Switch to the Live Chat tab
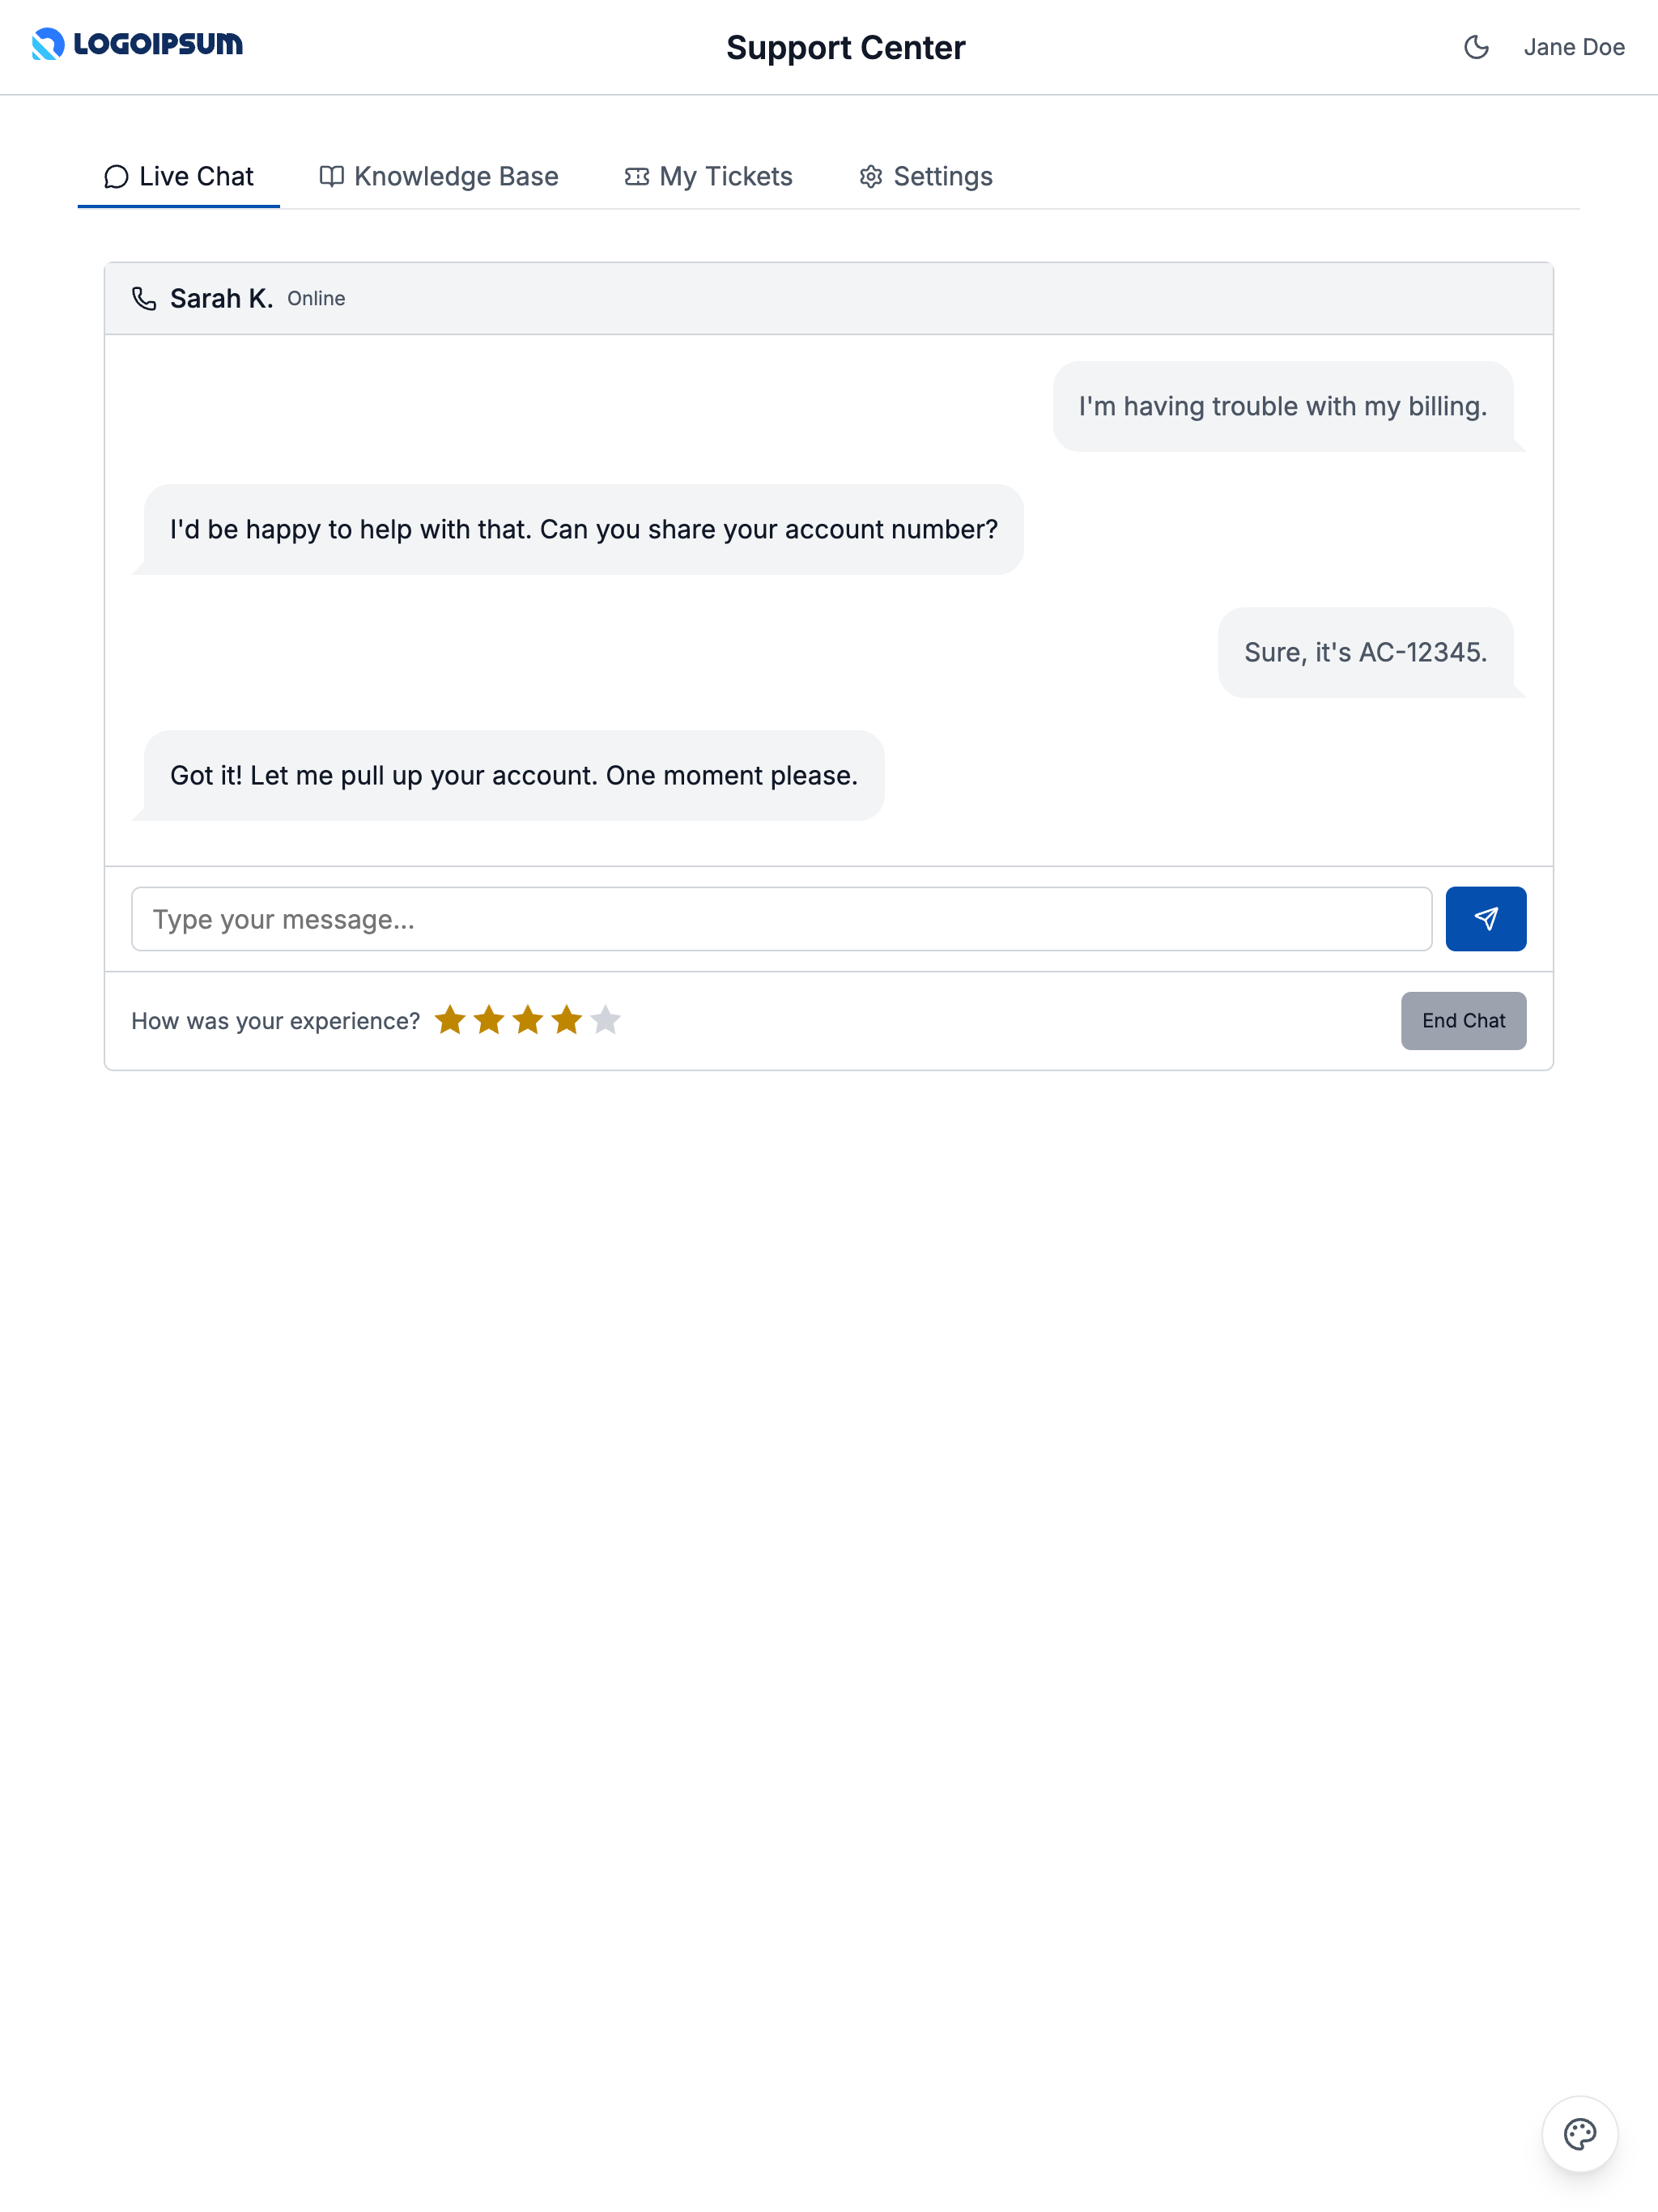 click(179, 177)
